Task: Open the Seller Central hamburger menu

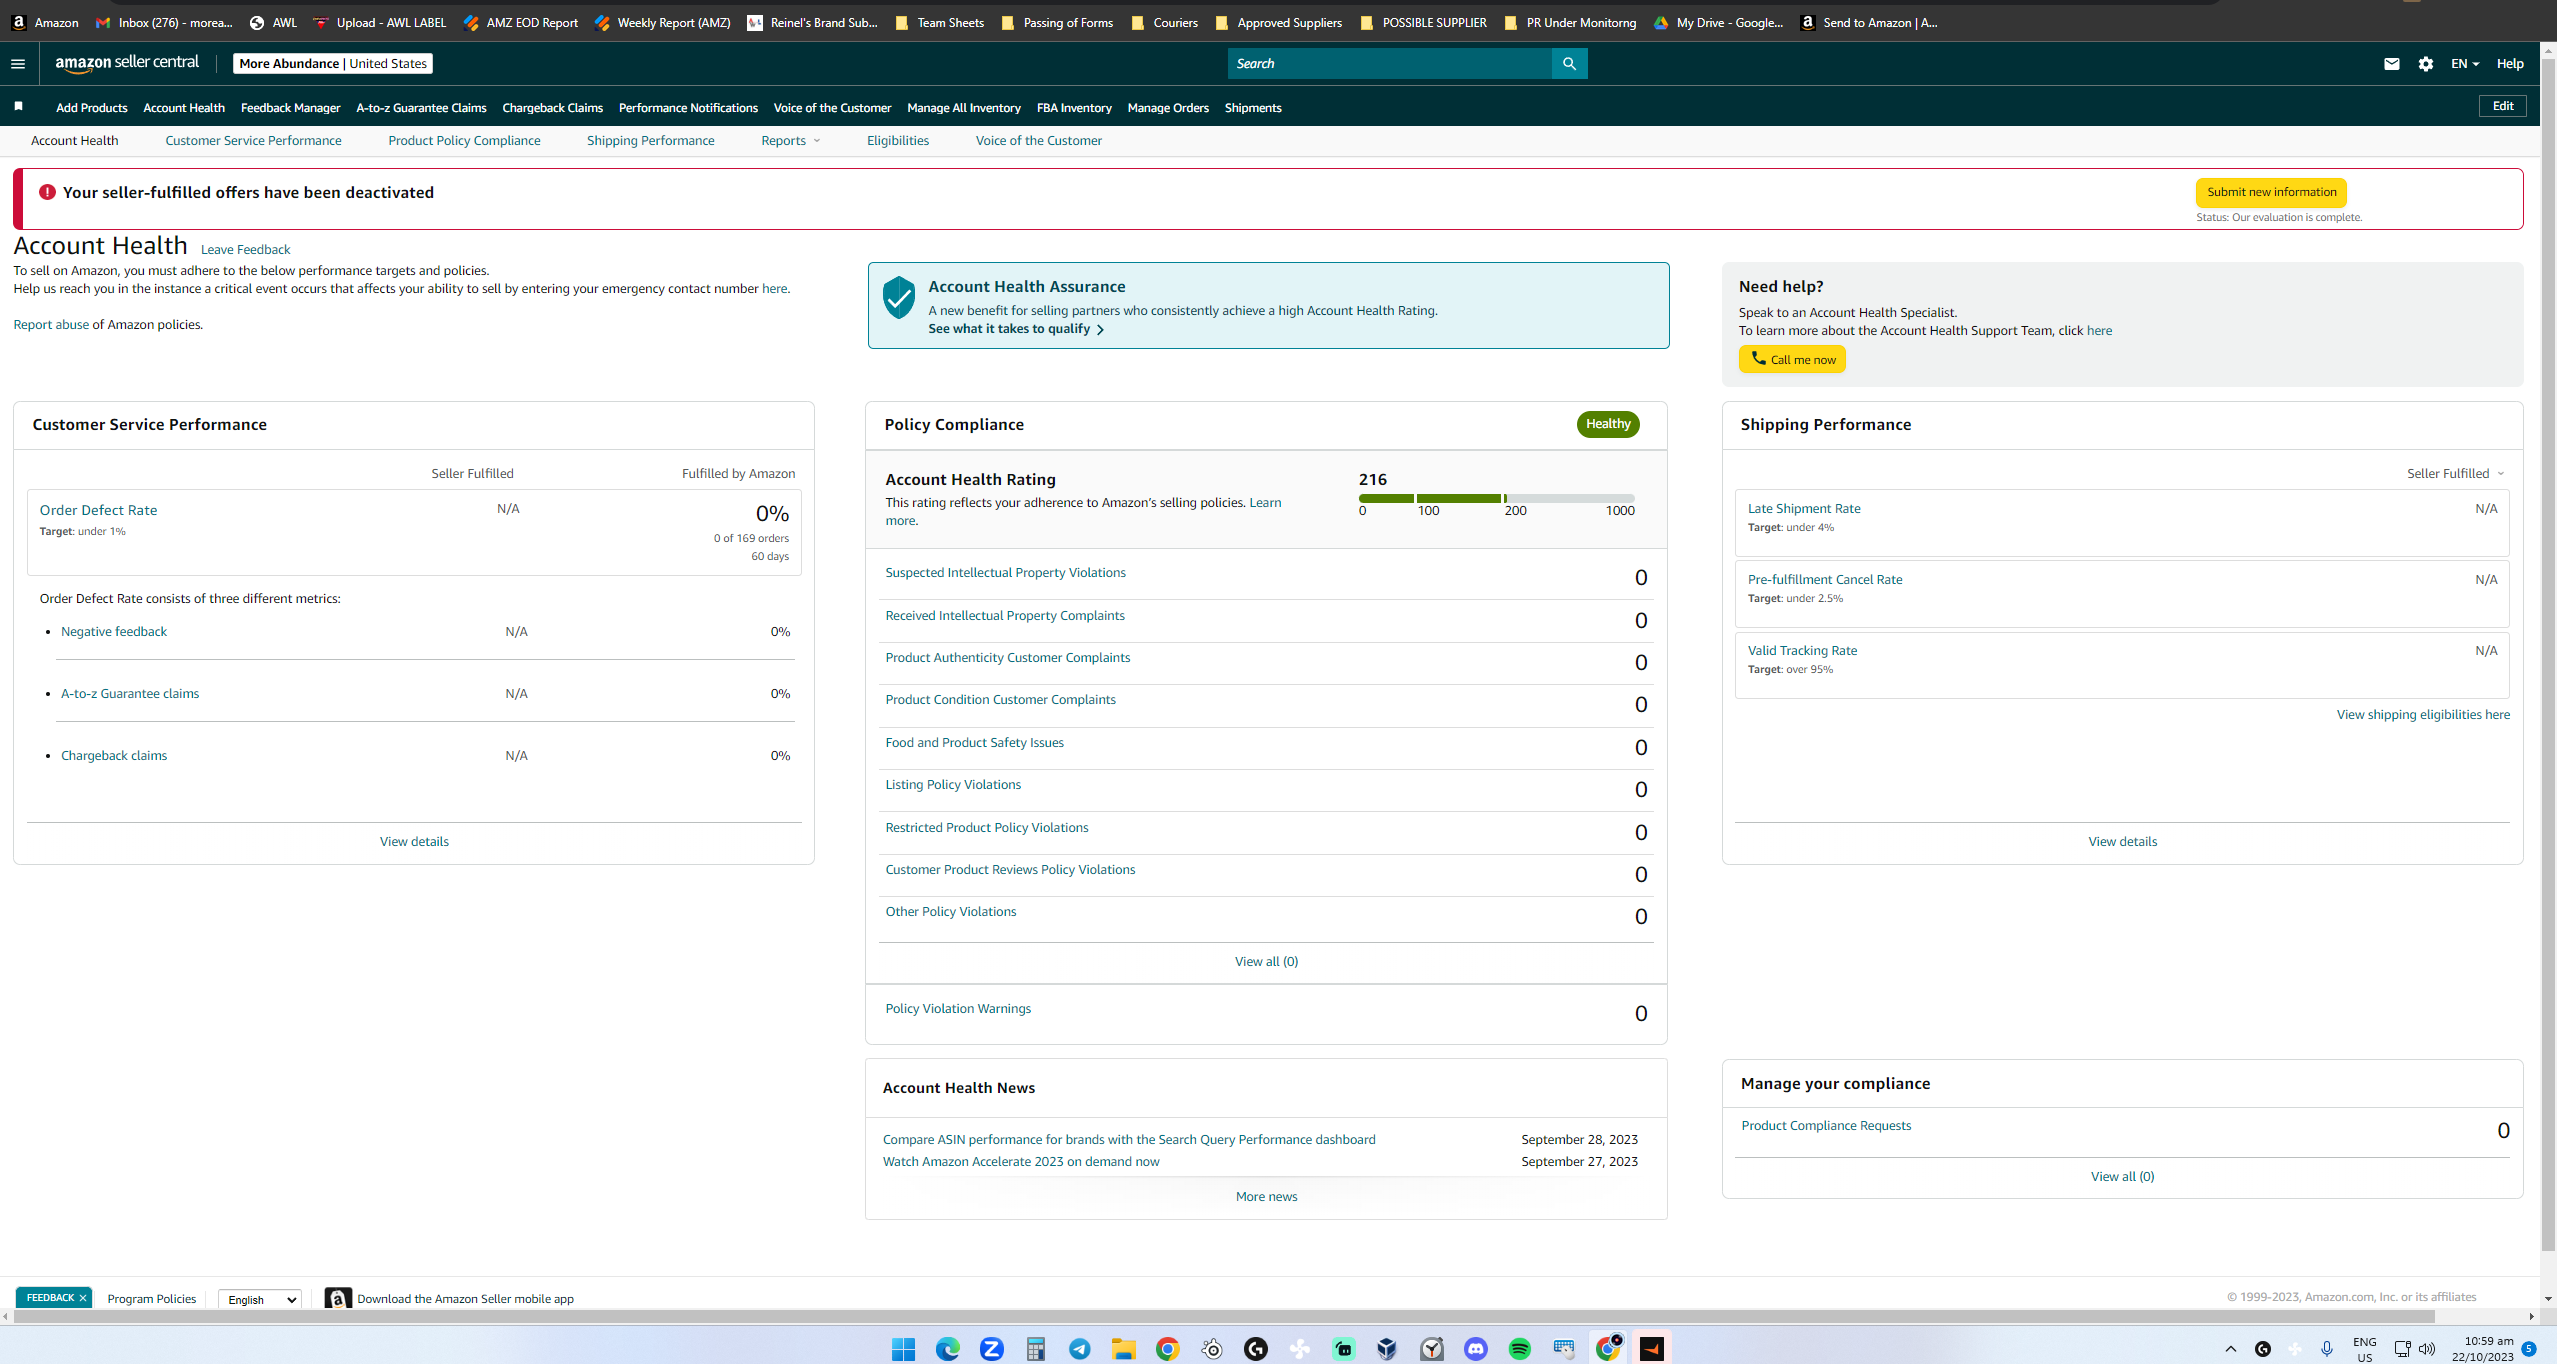Action: click(18, 63)
